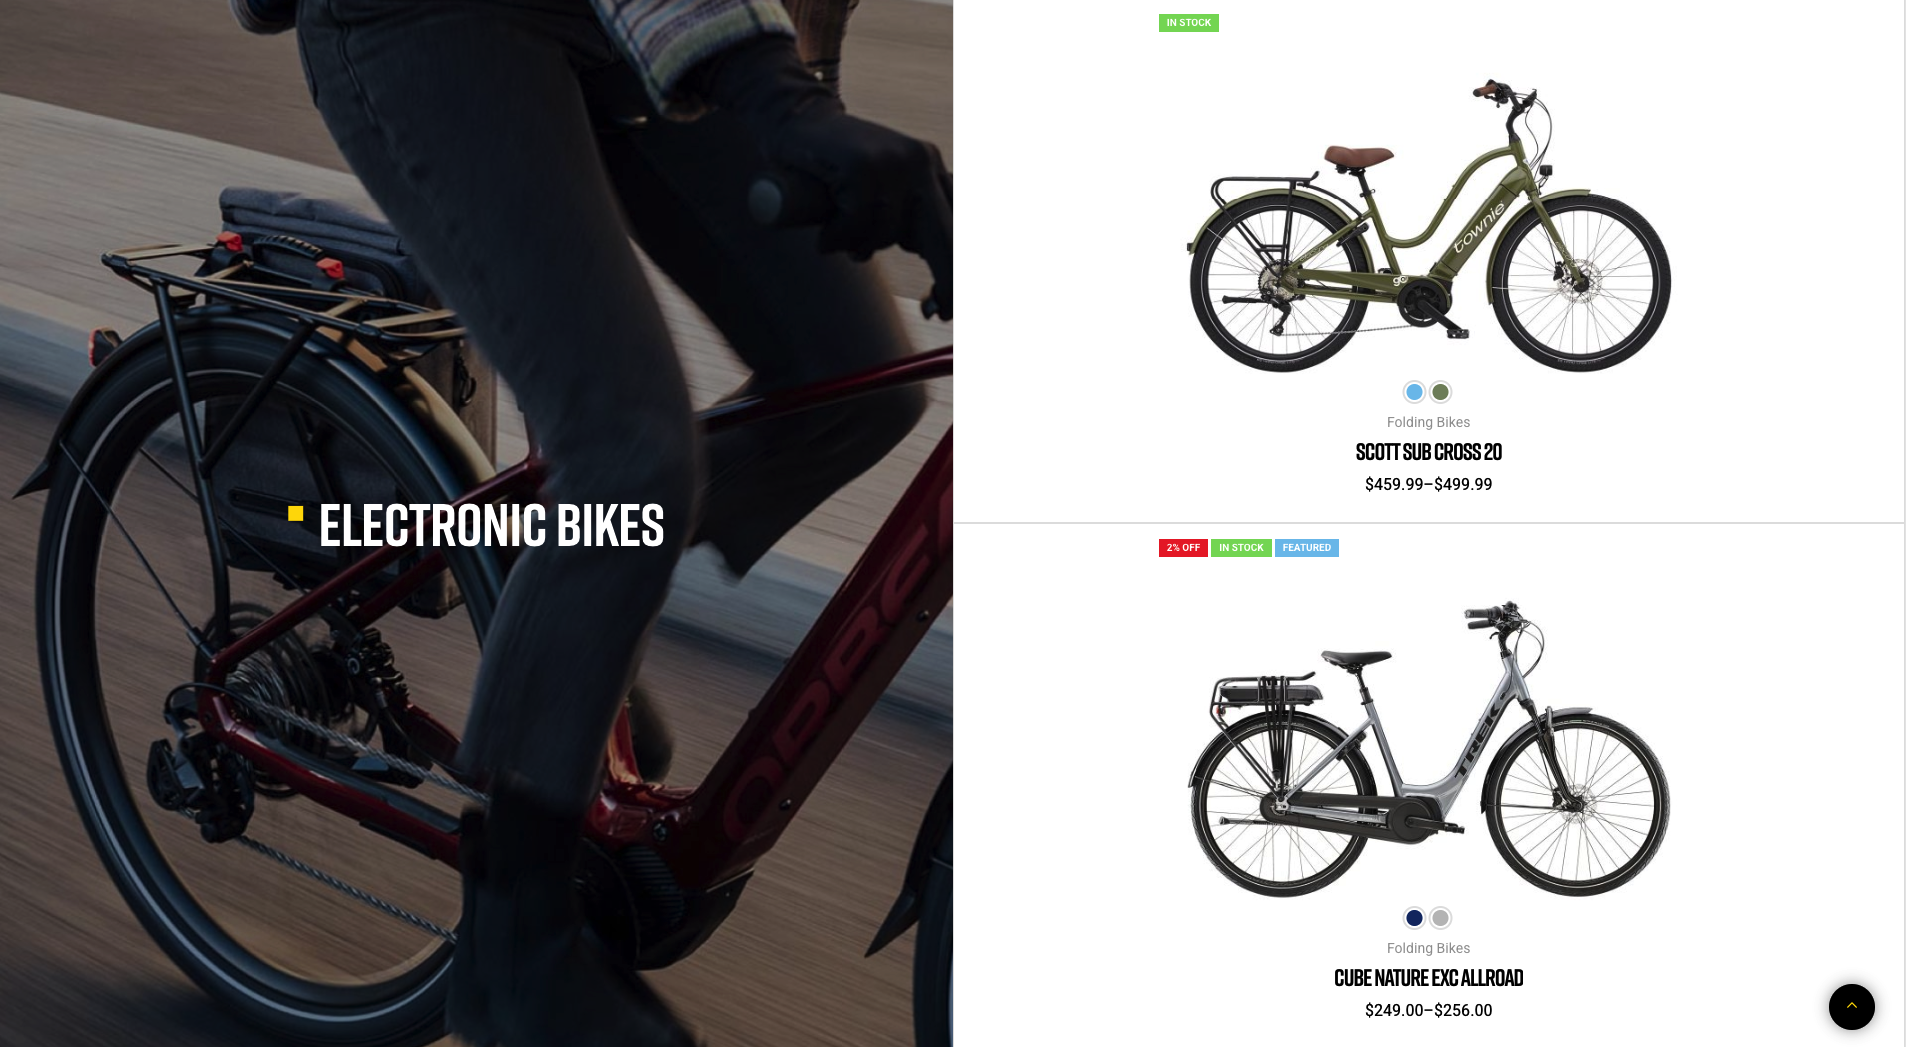Choose the gray color swatch for Cube Nature EXC Allroad
Screen dimensions: 1906x1047
pos(1440,918)
